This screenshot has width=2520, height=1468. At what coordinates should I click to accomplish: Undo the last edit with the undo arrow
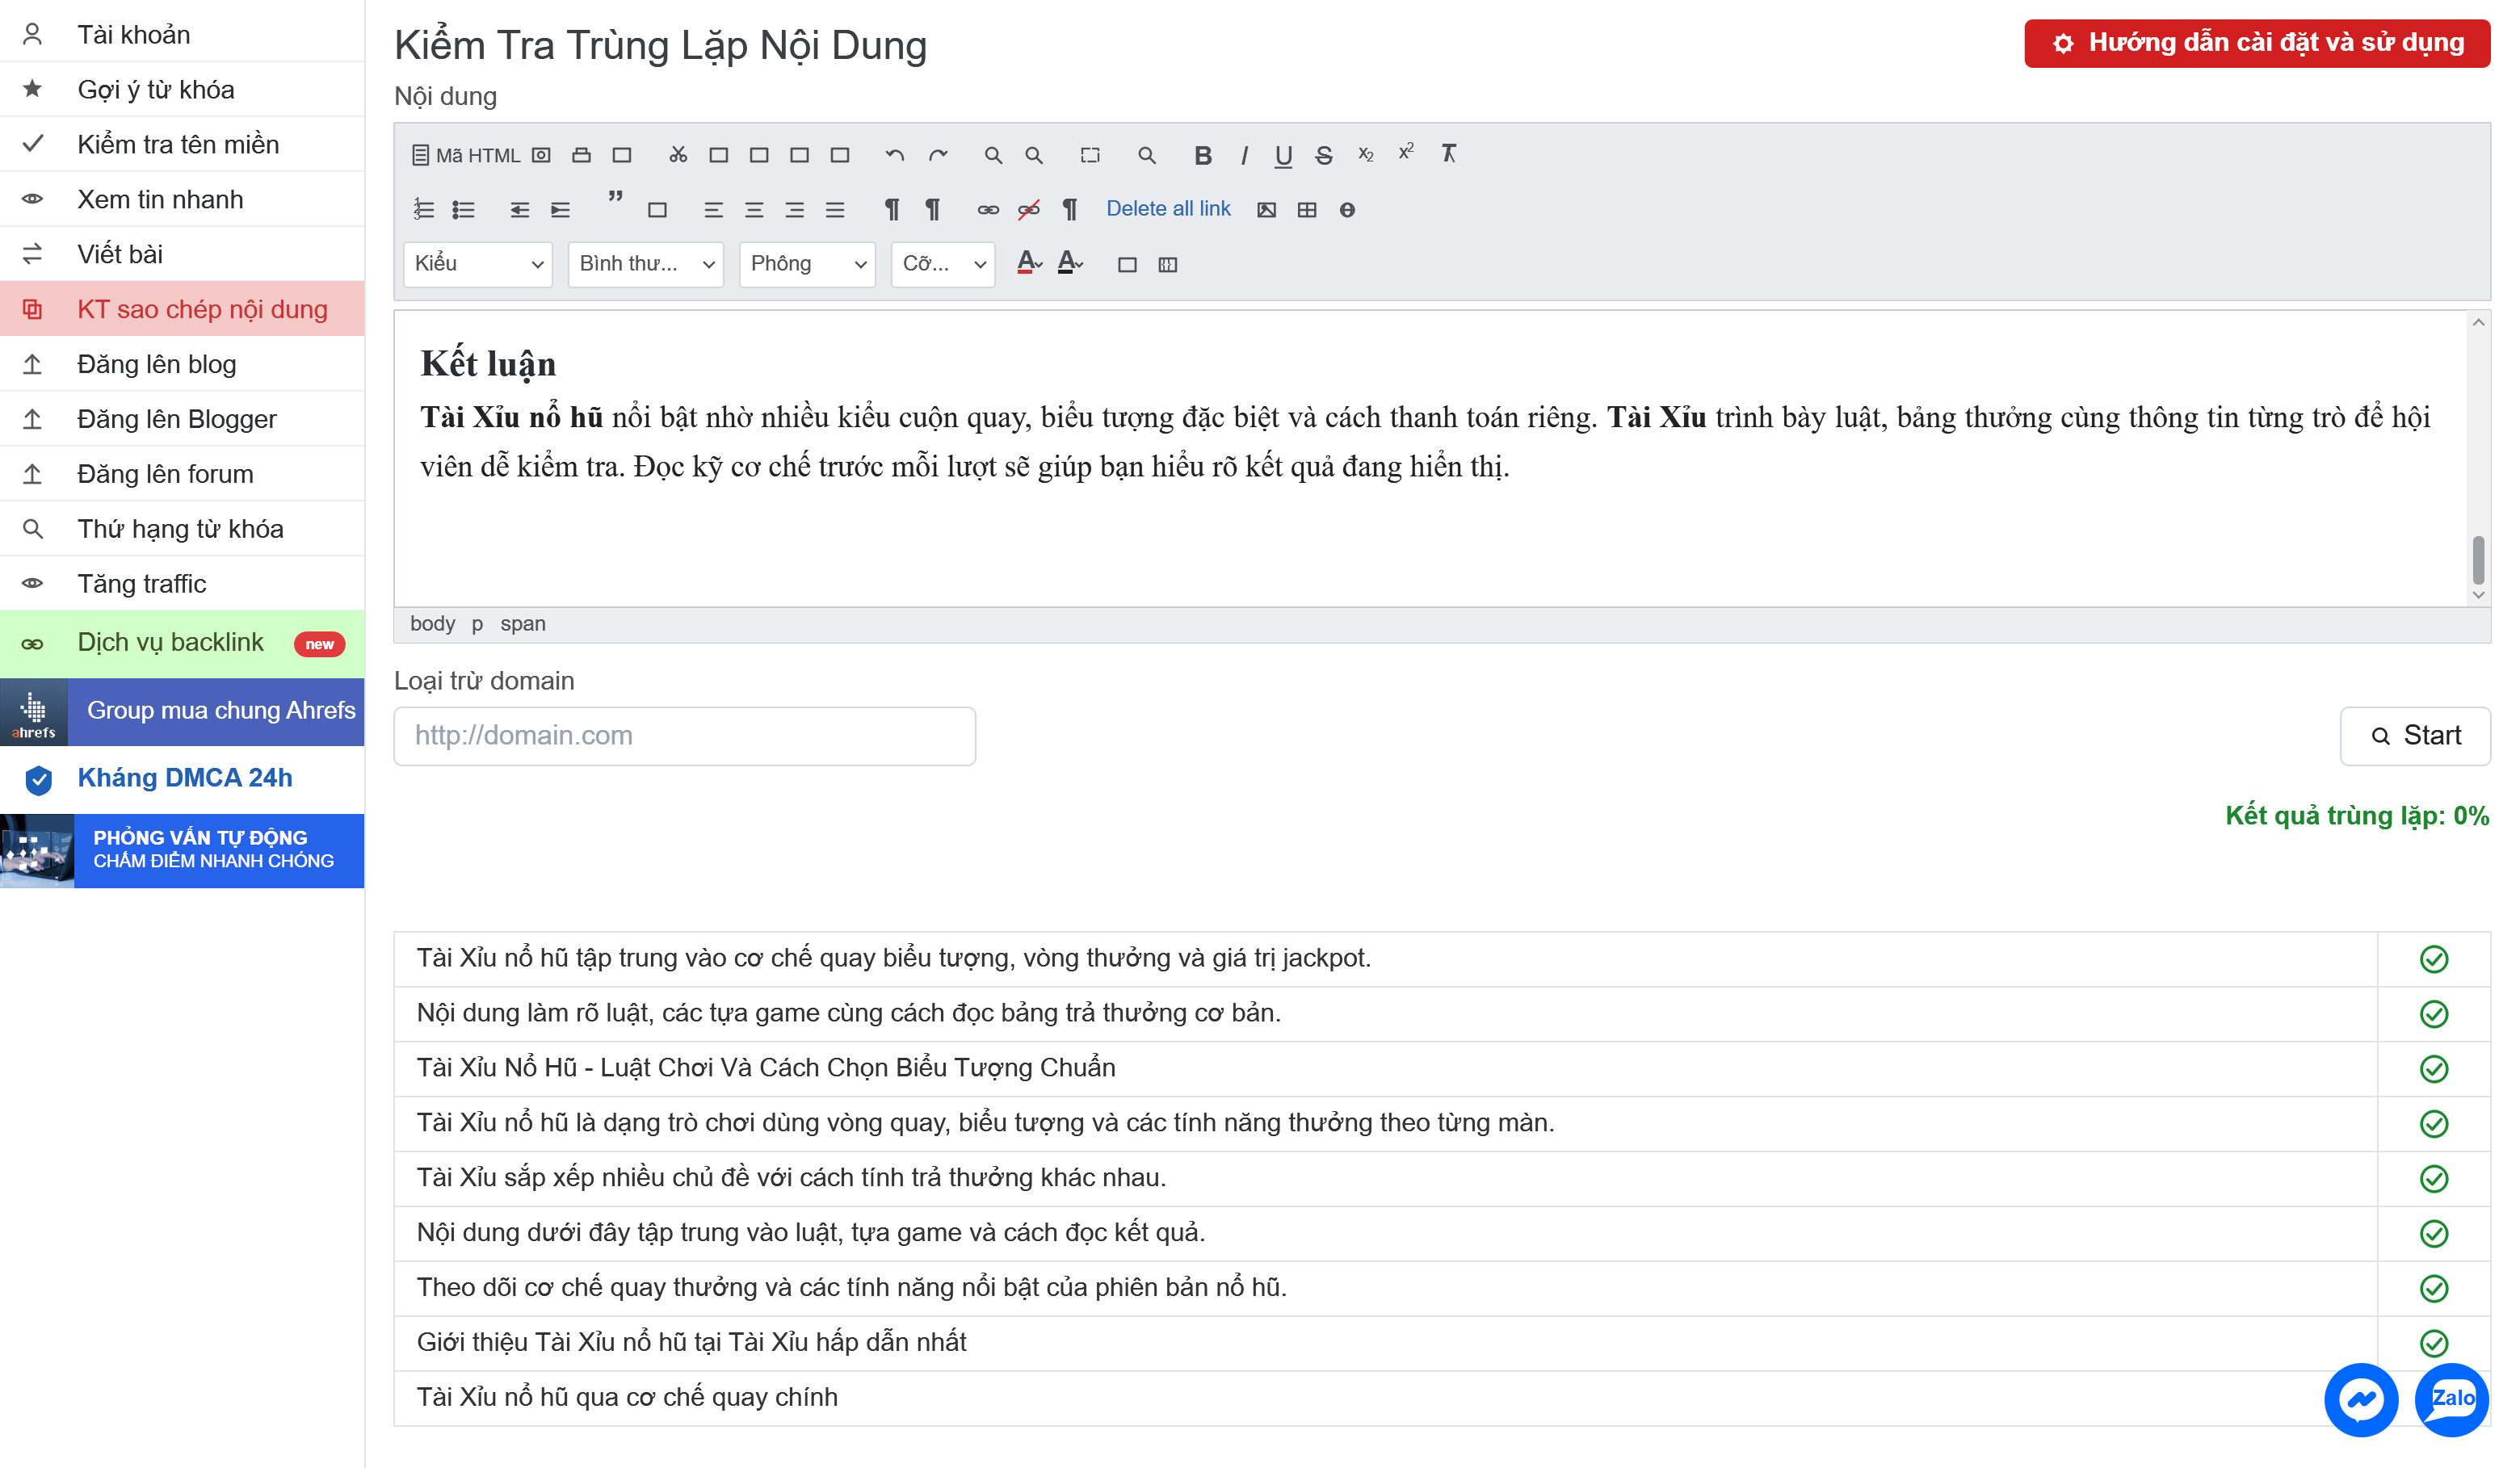point(895,155)
